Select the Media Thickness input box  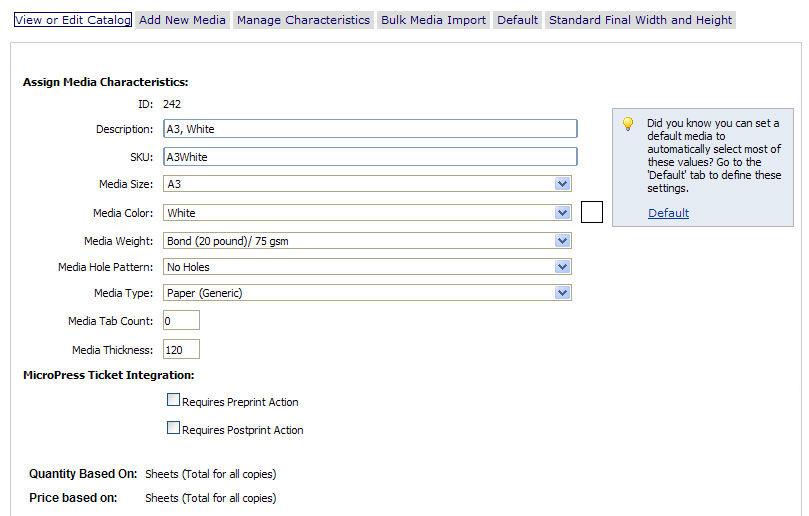pos(181,350)
